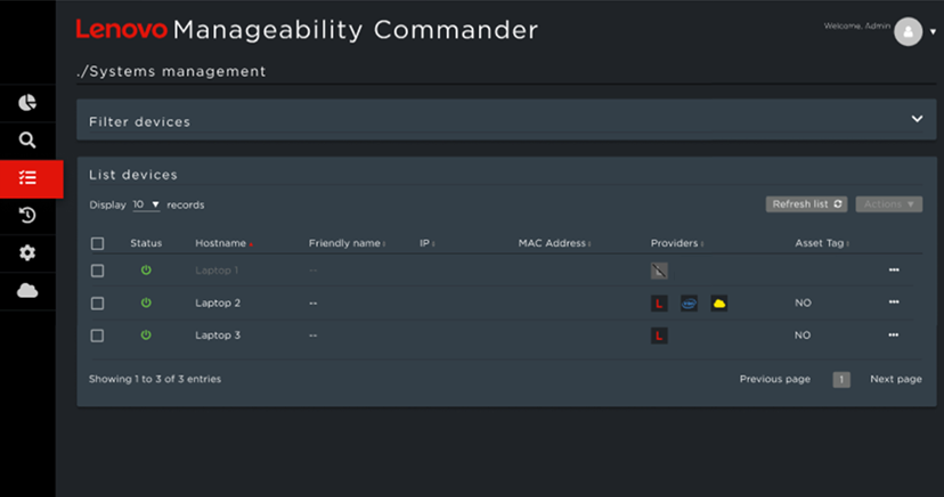Screen dimensions: 944x497
Task: Click the Laptop 2 hostname
Action: [x=217, y=303]
